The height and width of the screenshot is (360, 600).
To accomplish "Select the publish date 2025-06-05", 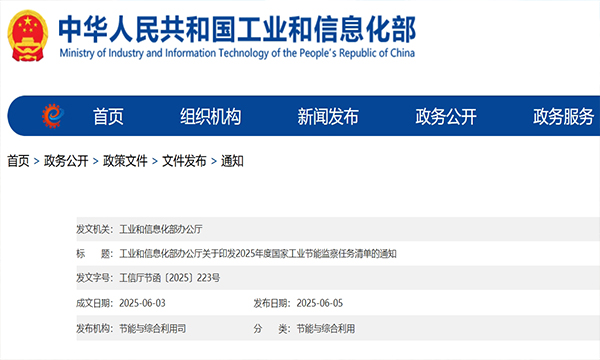I will 320,303.
